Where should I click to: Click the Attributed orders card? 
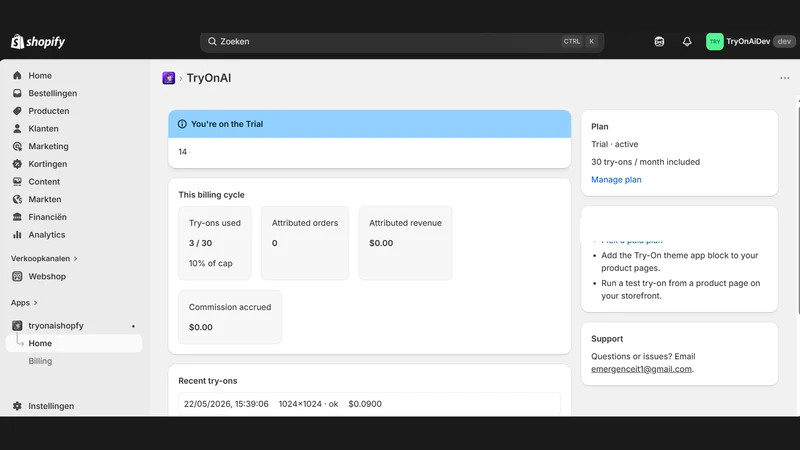305,243
